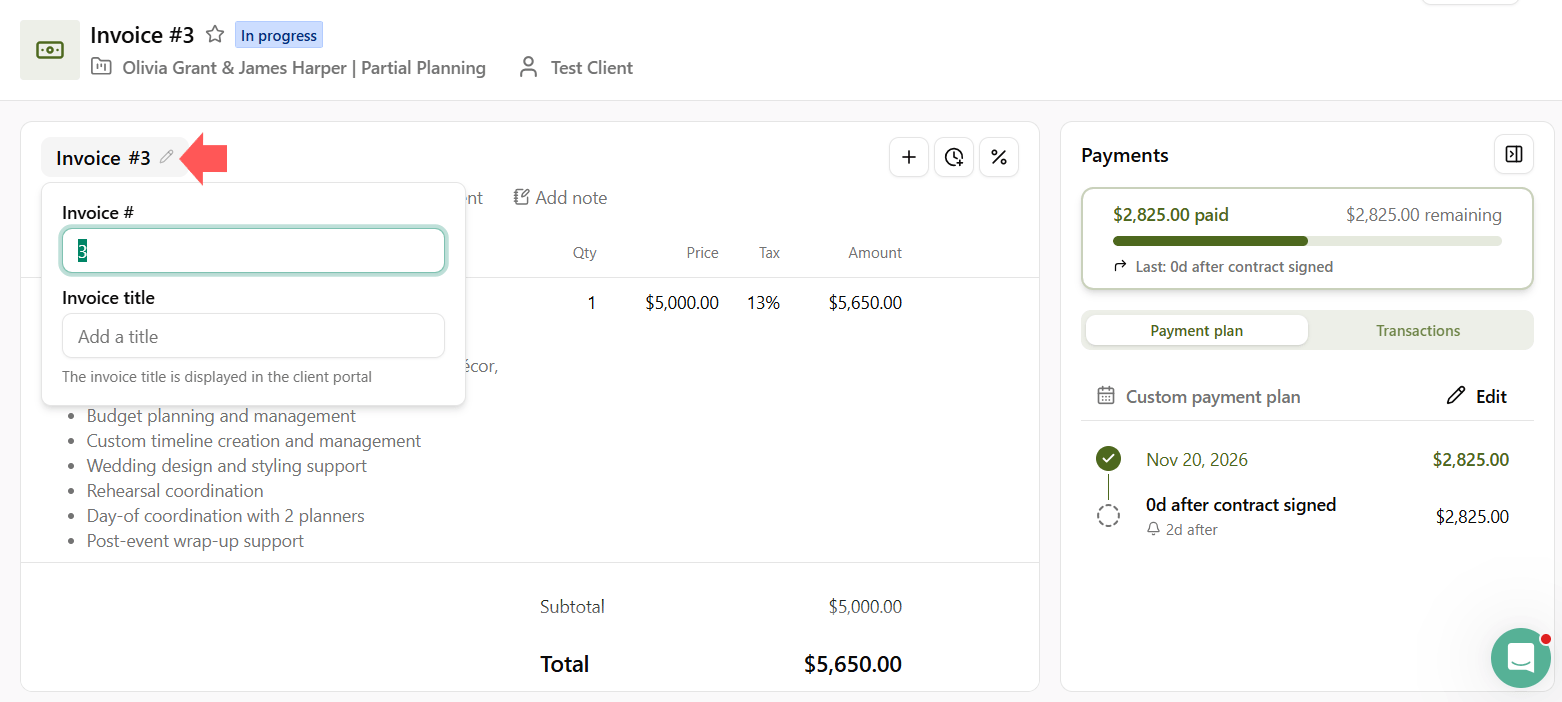The height and width of the screenshot is (702, 1562).
Task: Click Post-event wrap-up support bullet
Action: pyautogui.click(x=195, y=541)
